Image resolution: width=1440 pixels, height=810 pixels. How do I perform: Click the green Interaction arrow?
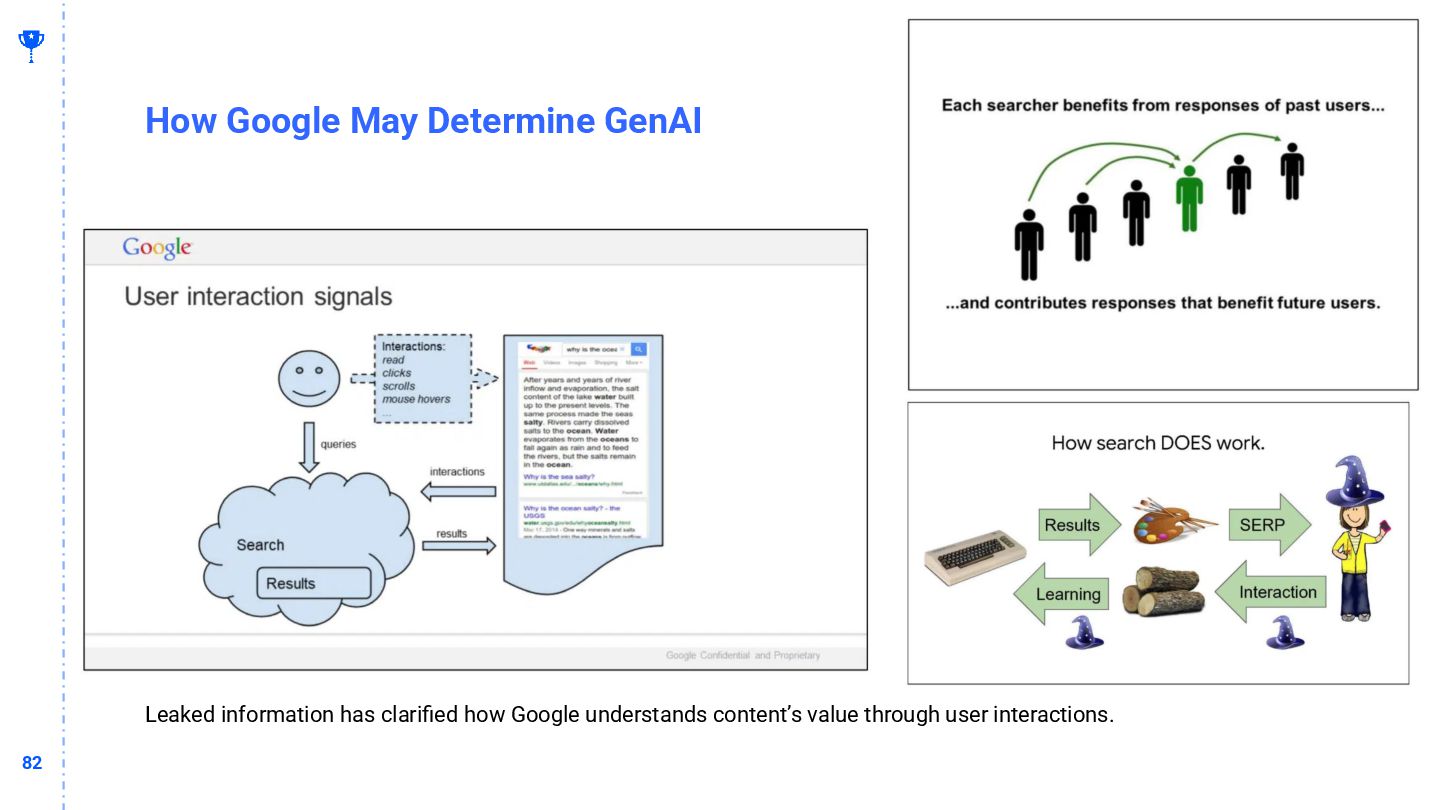pos(1271,592)
